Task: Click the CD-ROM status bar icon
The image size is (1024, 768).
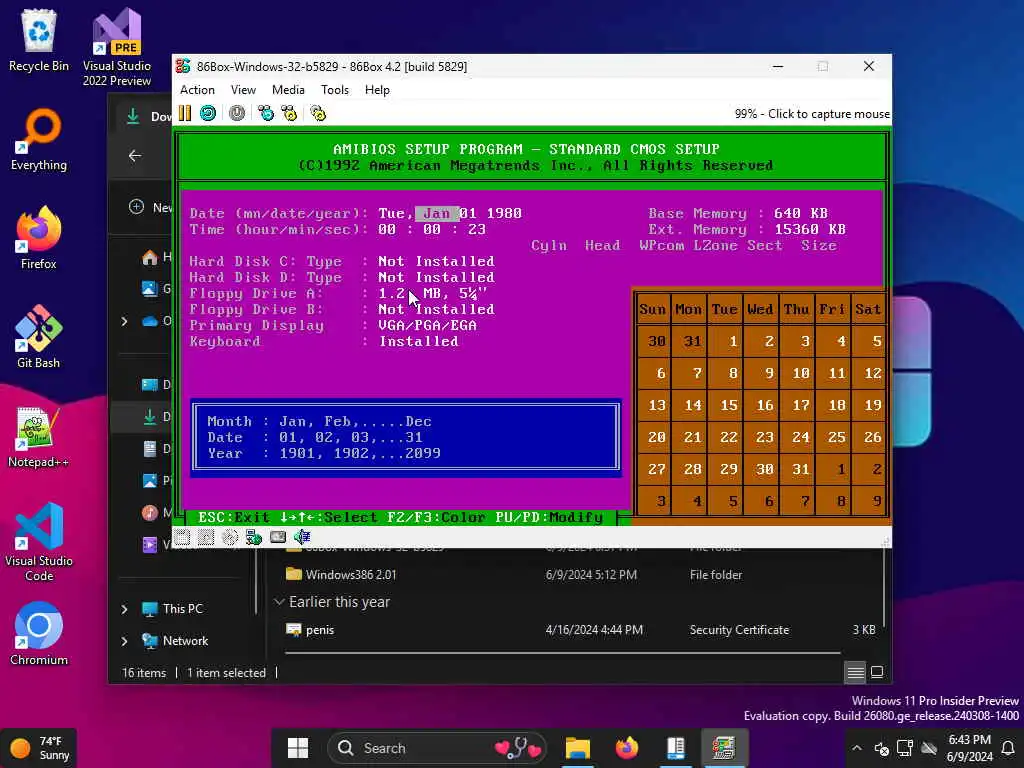Action: 229,537
